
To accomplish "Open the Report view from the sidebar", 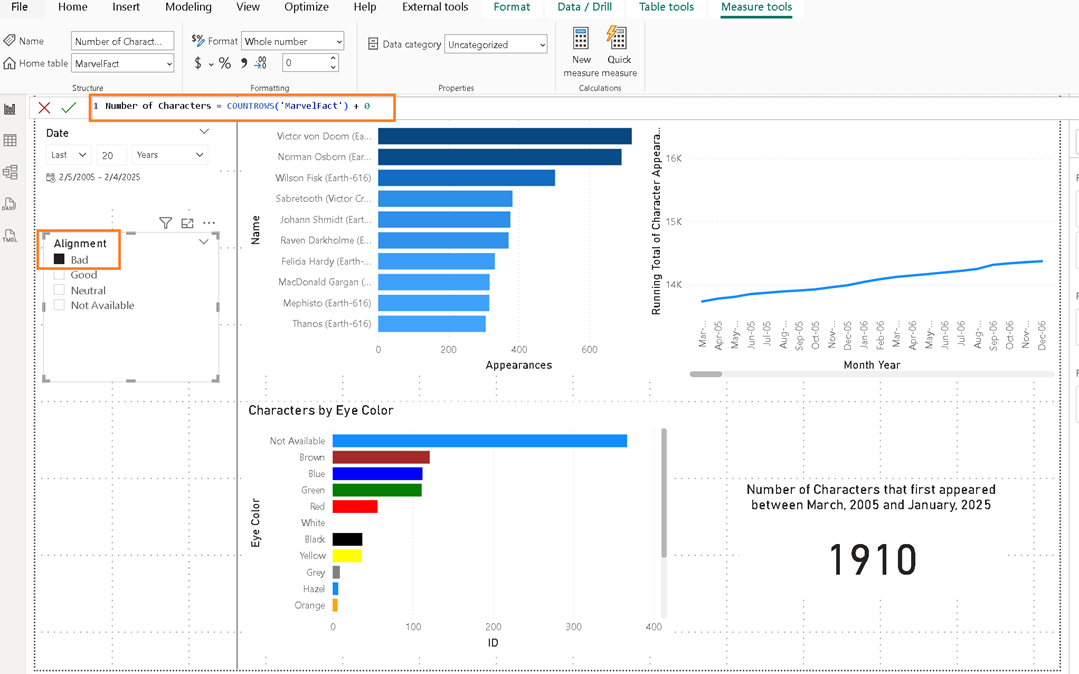I will (10, 109).
